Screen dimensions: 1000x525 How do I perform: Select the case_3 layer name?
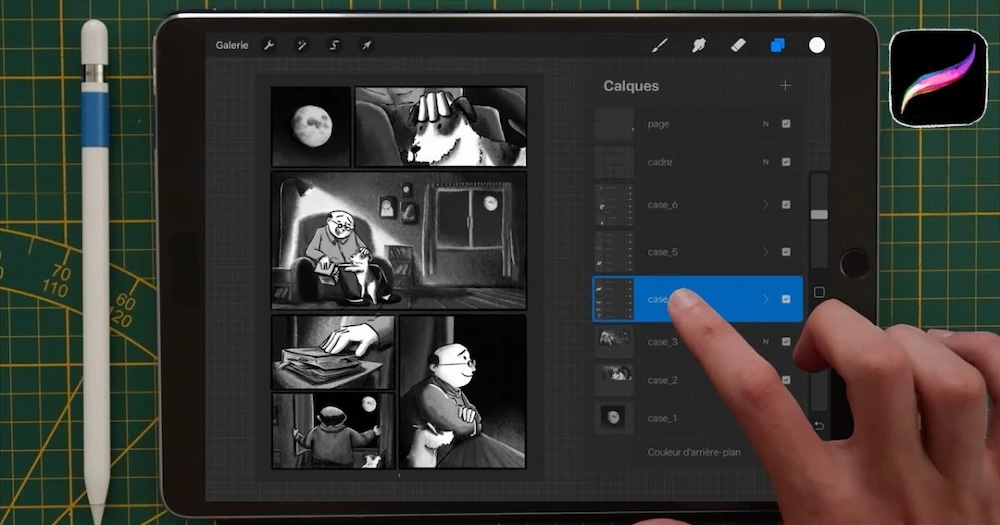663,342
